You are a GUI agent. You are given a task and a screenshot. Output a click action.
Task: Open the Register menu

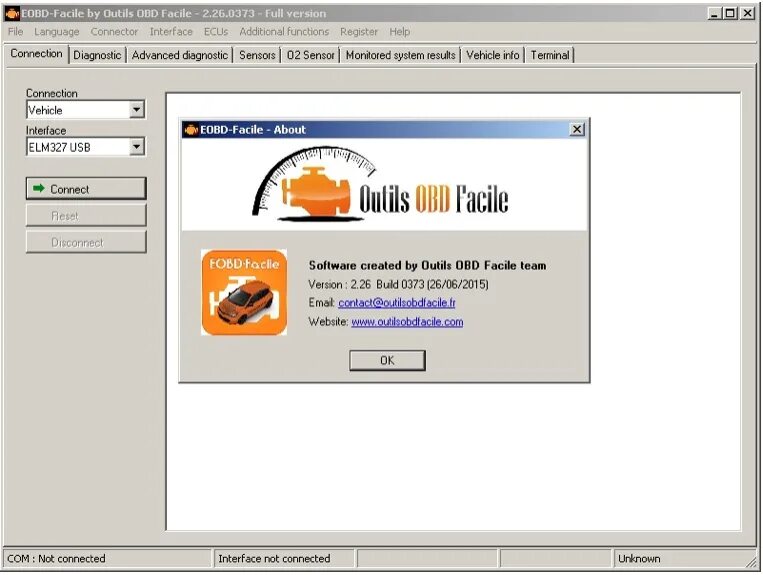359,32
